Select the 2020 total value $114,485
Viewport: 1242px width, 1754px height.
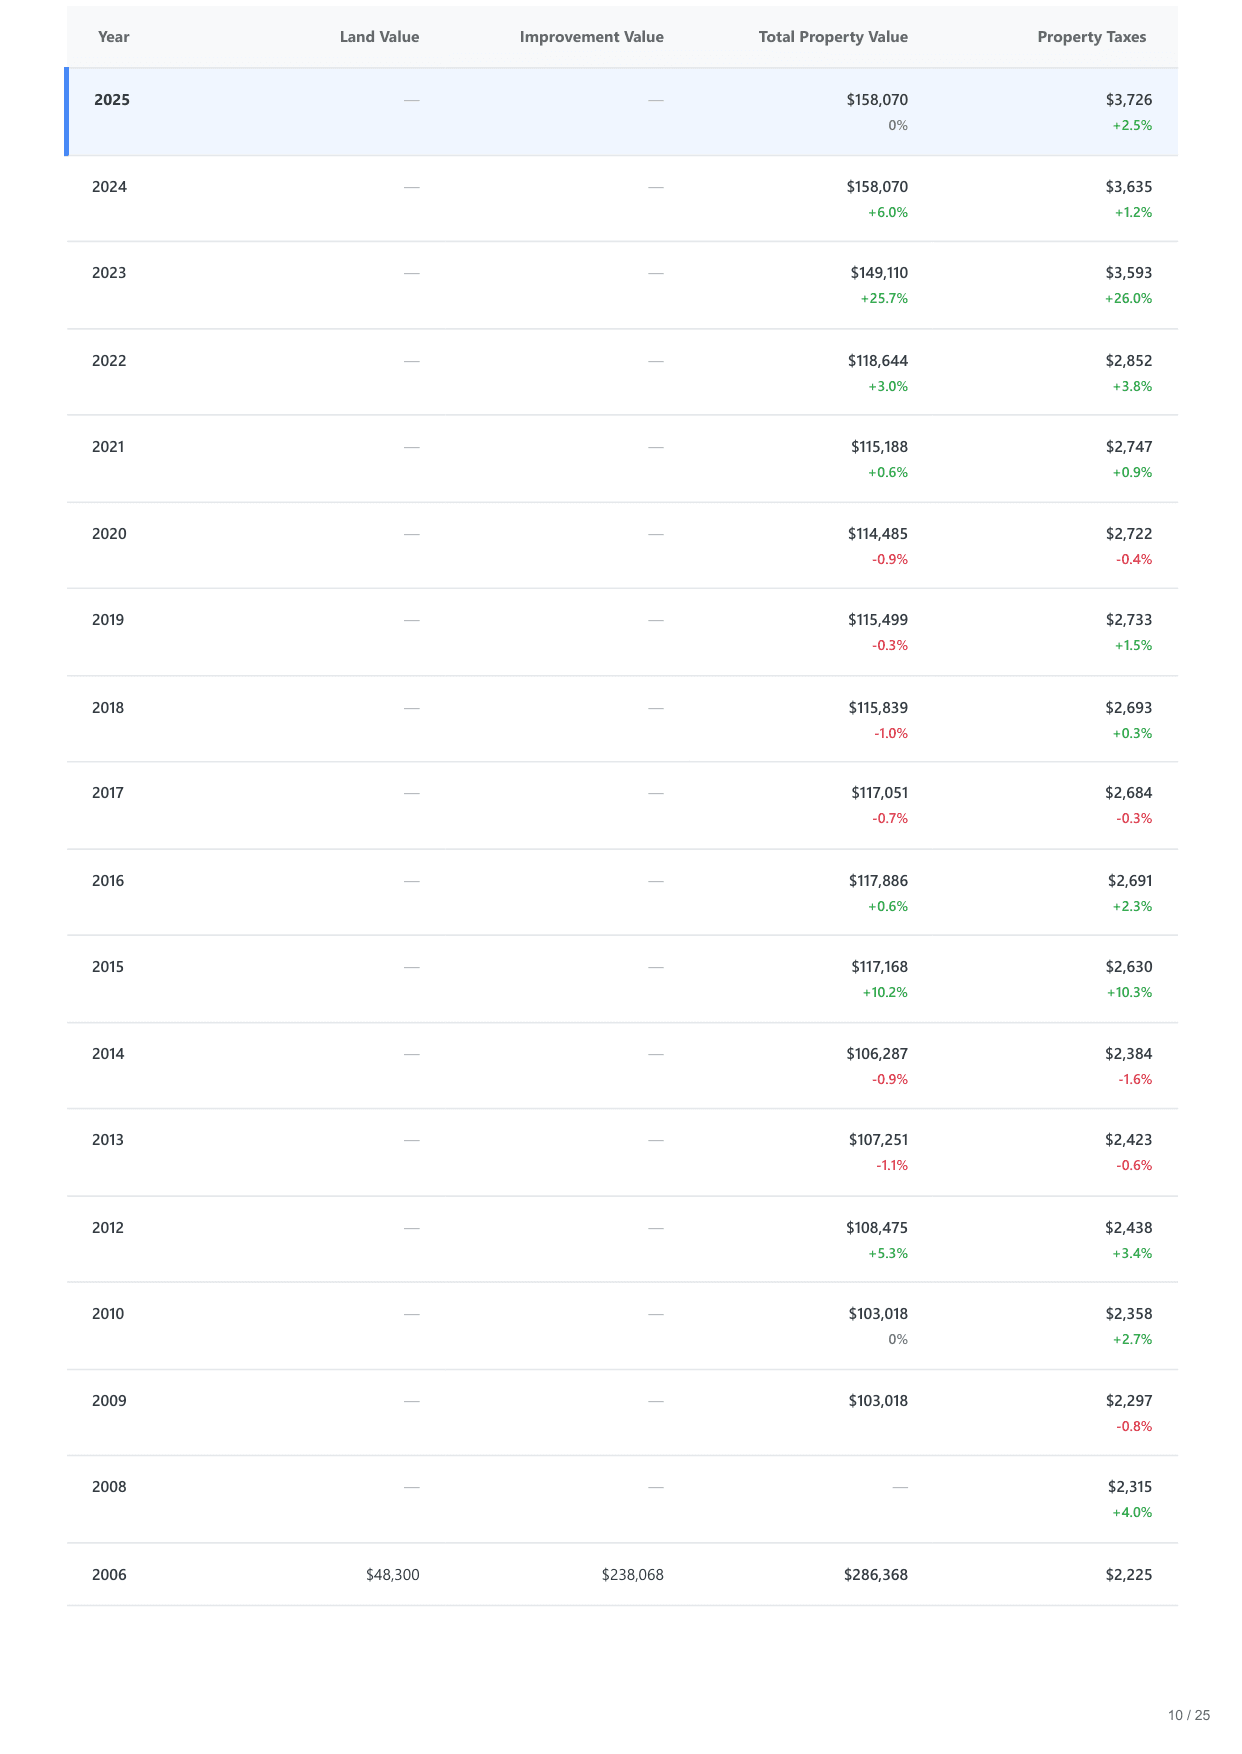coord(877,534)
